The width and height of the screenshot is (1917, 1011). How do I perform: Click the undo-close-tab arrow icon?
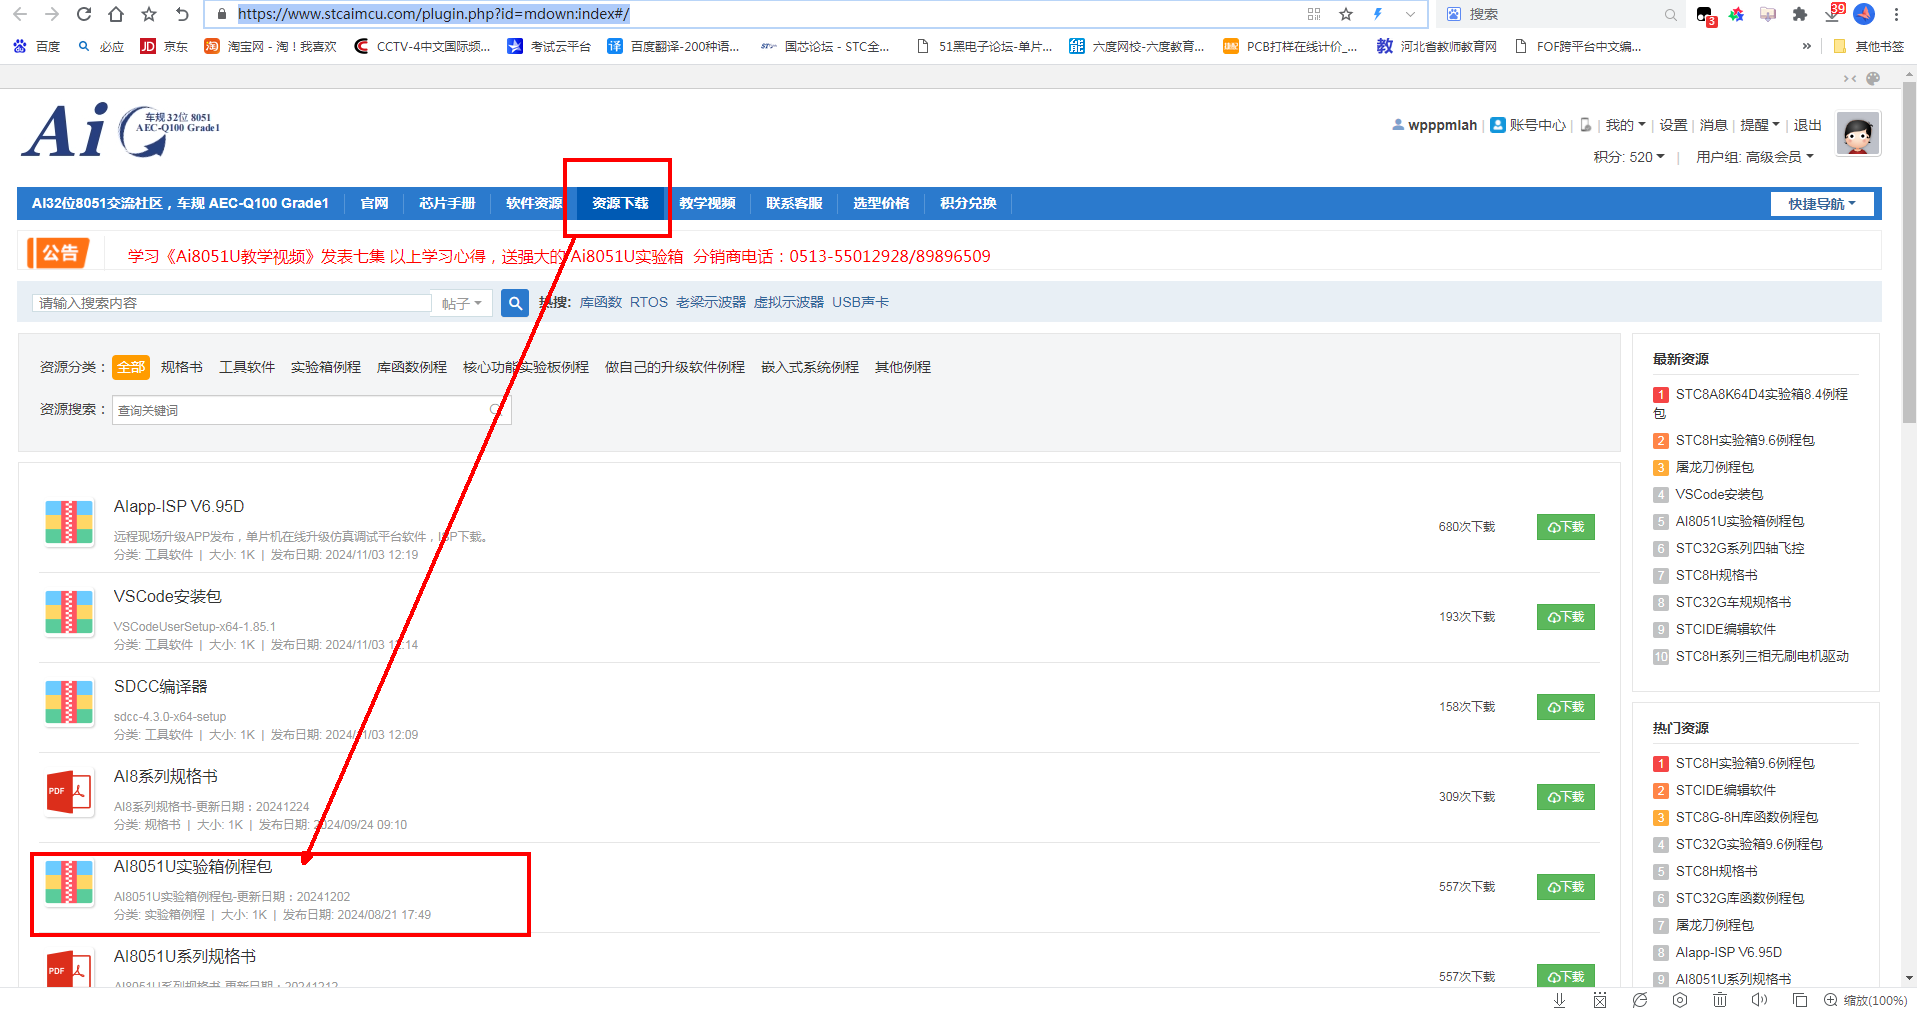182,14
